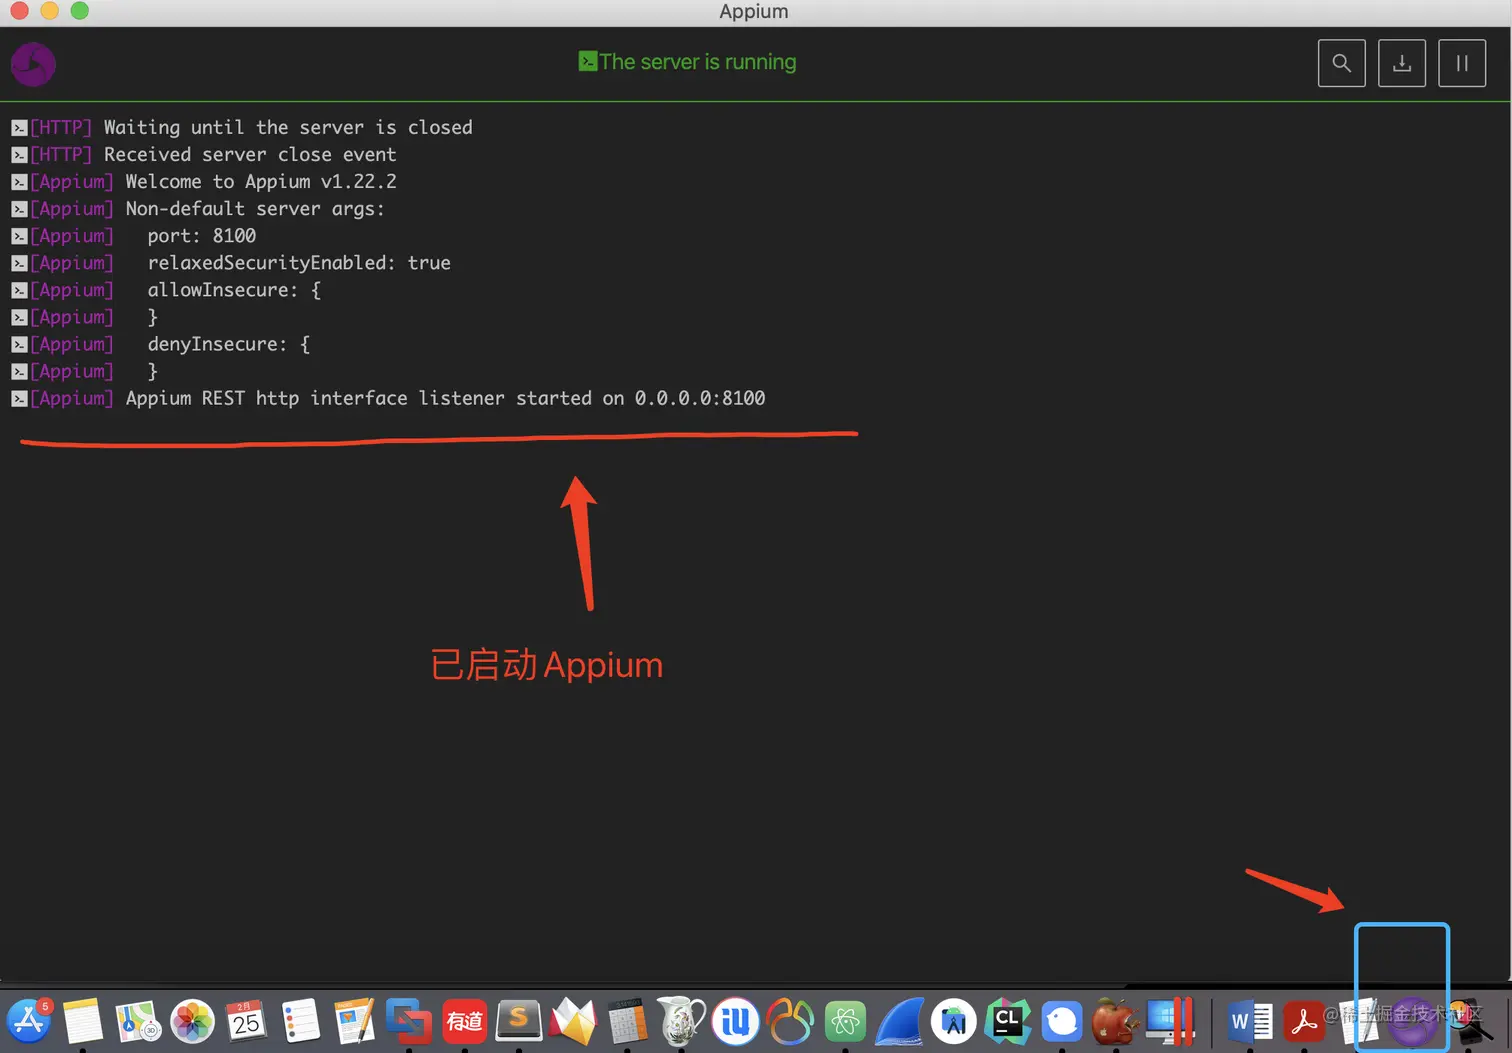Open Reminders from the dock
Screen dimensions: 1512x1053
(x=300, y=1021)
